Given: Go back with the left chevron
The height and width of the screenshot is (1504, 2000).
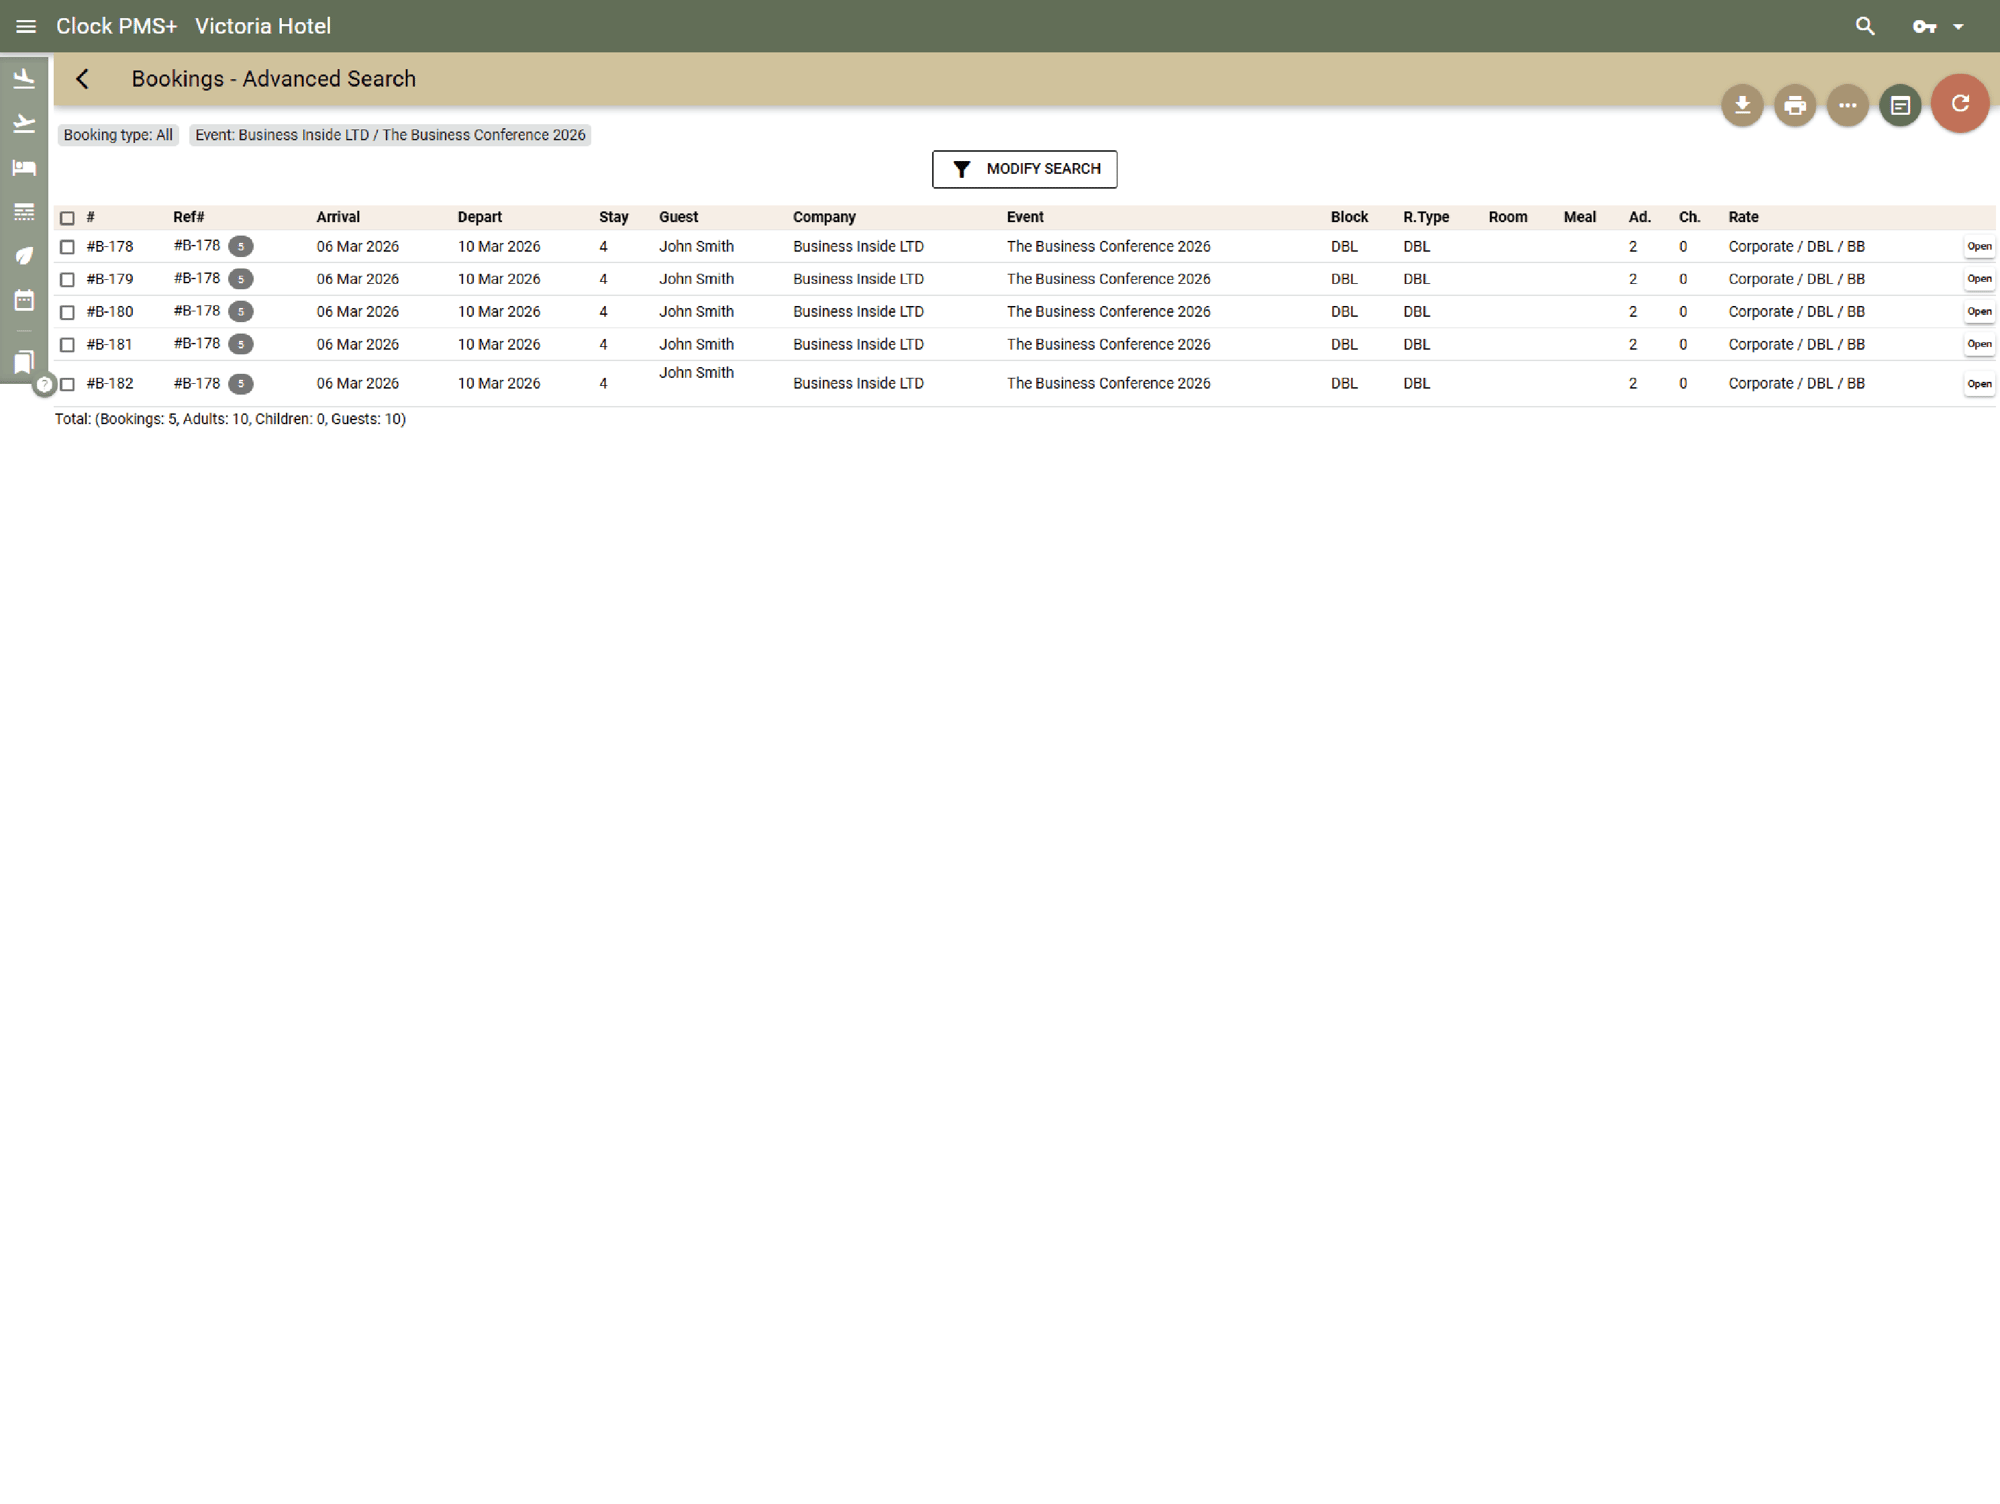Looking at the screenshot, I should (x=83, y=79).
